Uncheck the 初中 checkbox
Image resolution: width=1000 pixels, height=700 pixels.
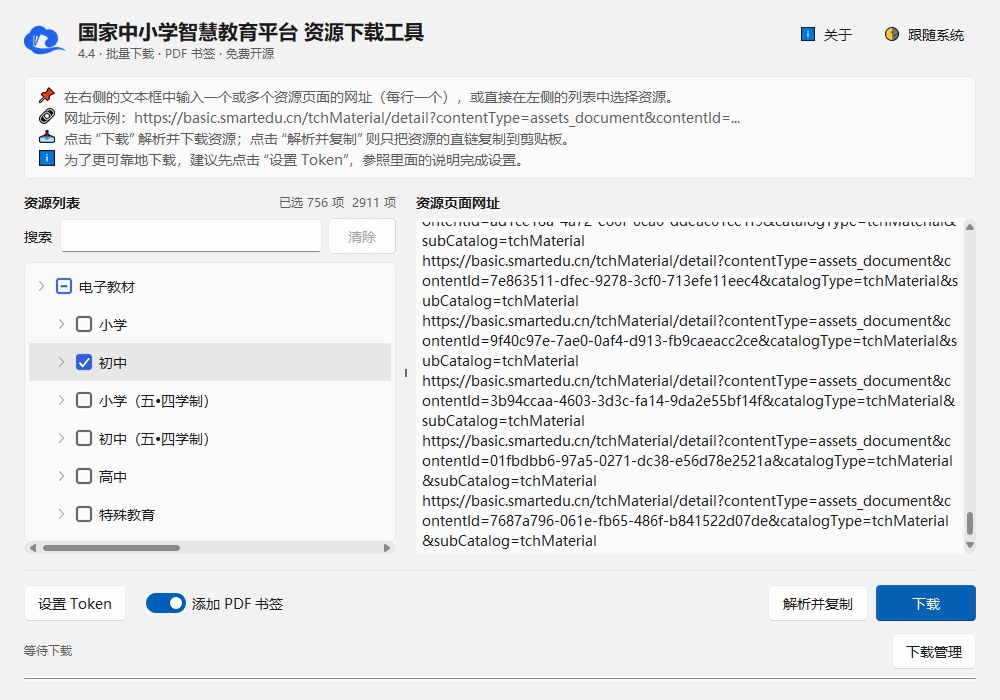84,362
